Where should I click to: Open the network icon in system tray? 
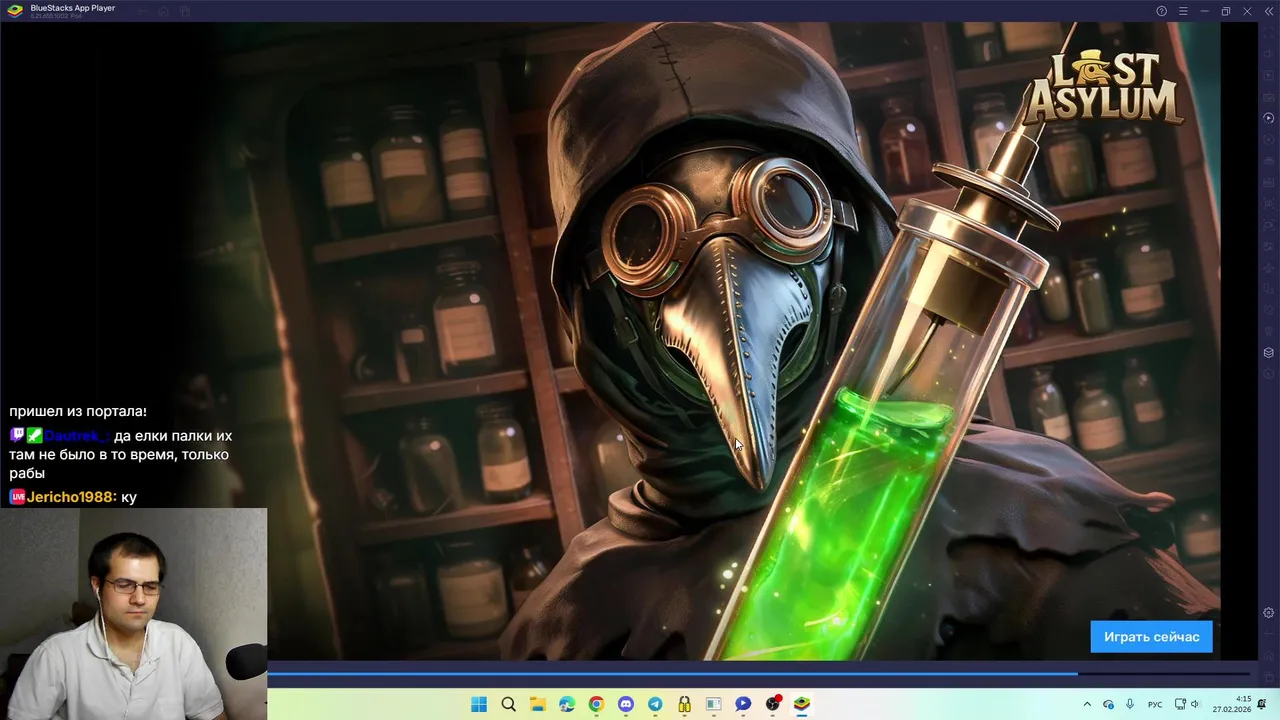pos(1180,704)
